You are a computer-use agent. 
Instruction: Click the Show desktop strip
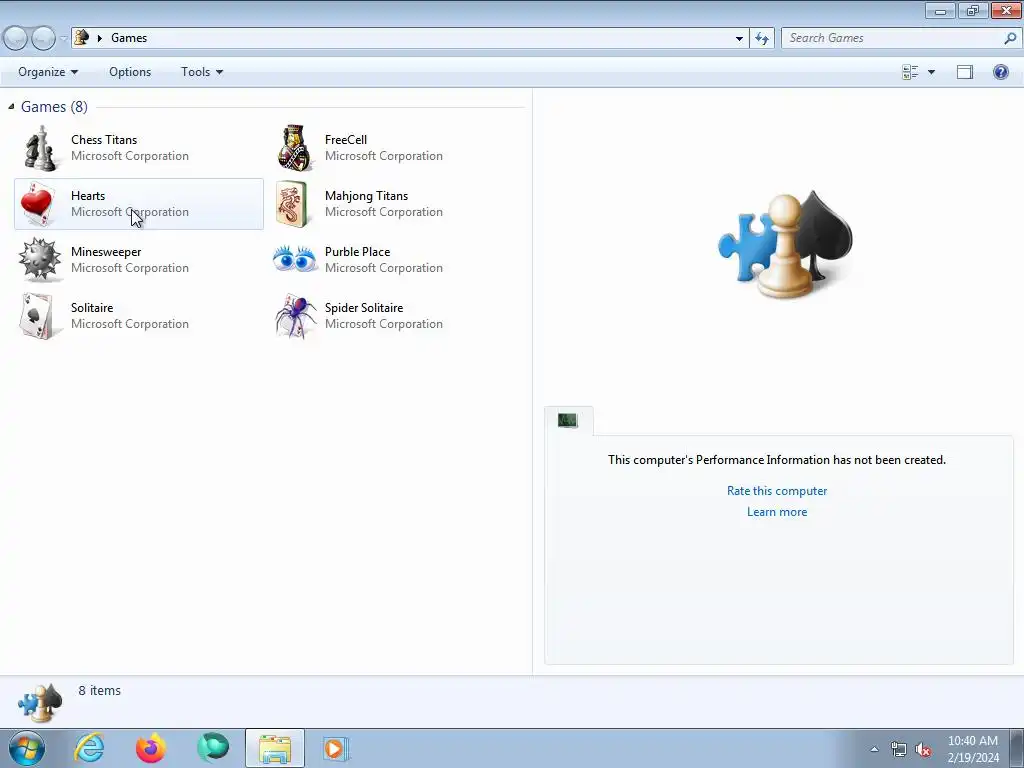pos(1017,748)
